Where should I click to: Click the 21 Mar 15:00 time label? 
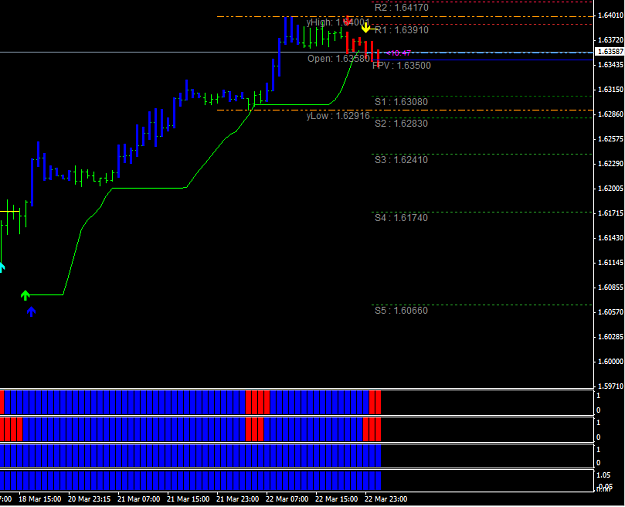[188, 499]
